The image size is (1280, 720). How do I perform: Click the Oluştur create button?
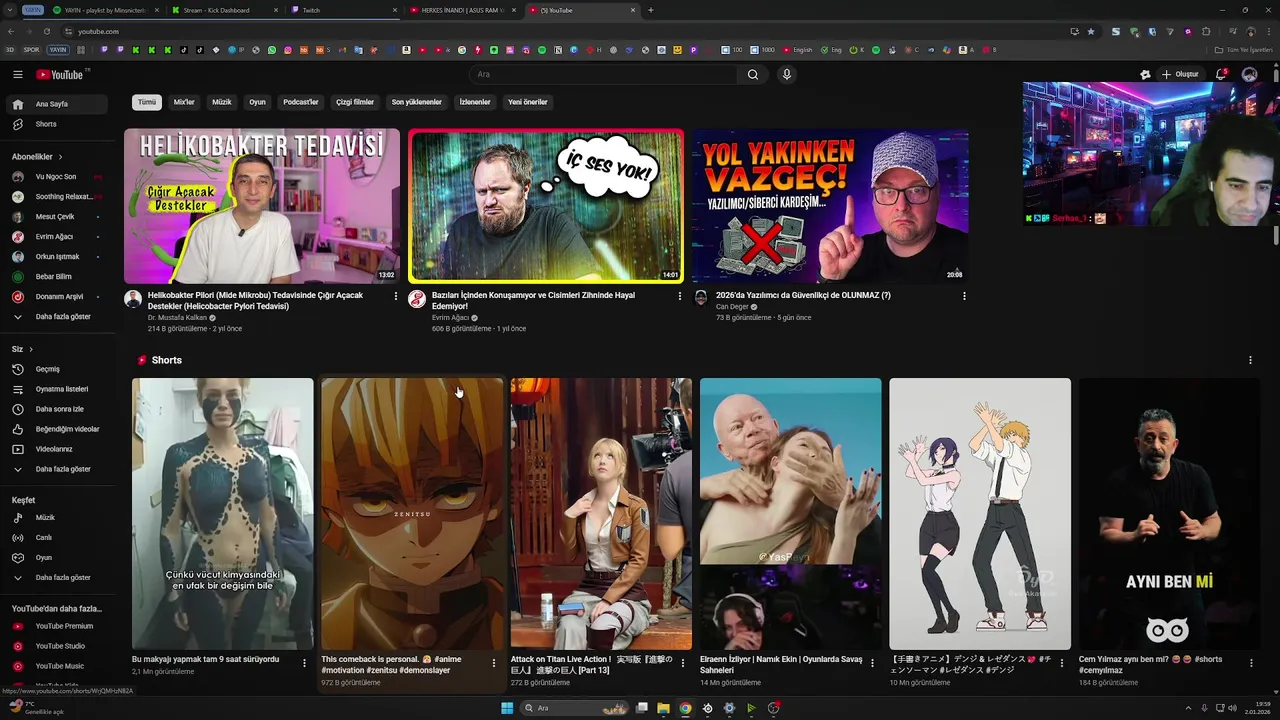pos(1180,74)
